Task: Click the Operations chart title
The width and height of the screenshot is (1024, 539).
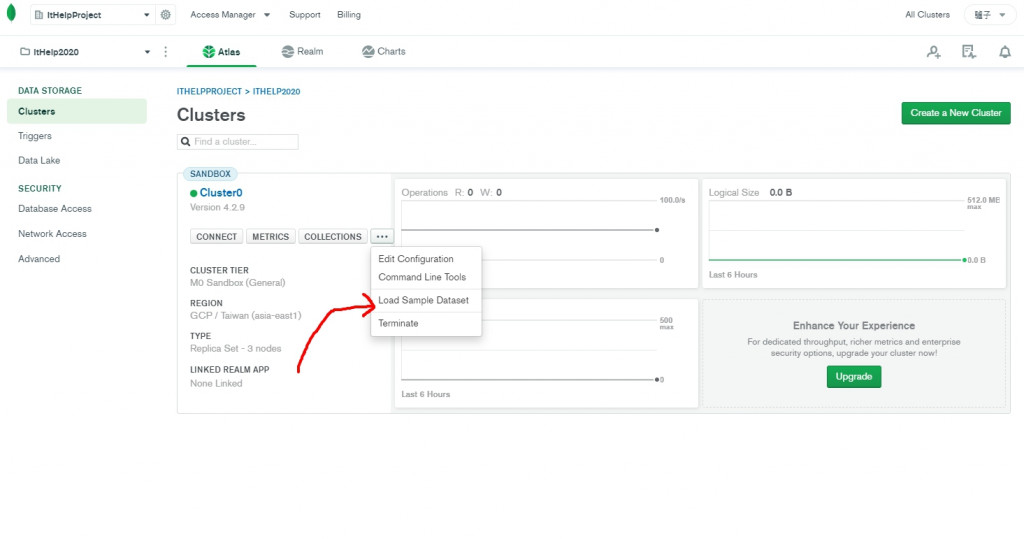Action: click(424, 193)
